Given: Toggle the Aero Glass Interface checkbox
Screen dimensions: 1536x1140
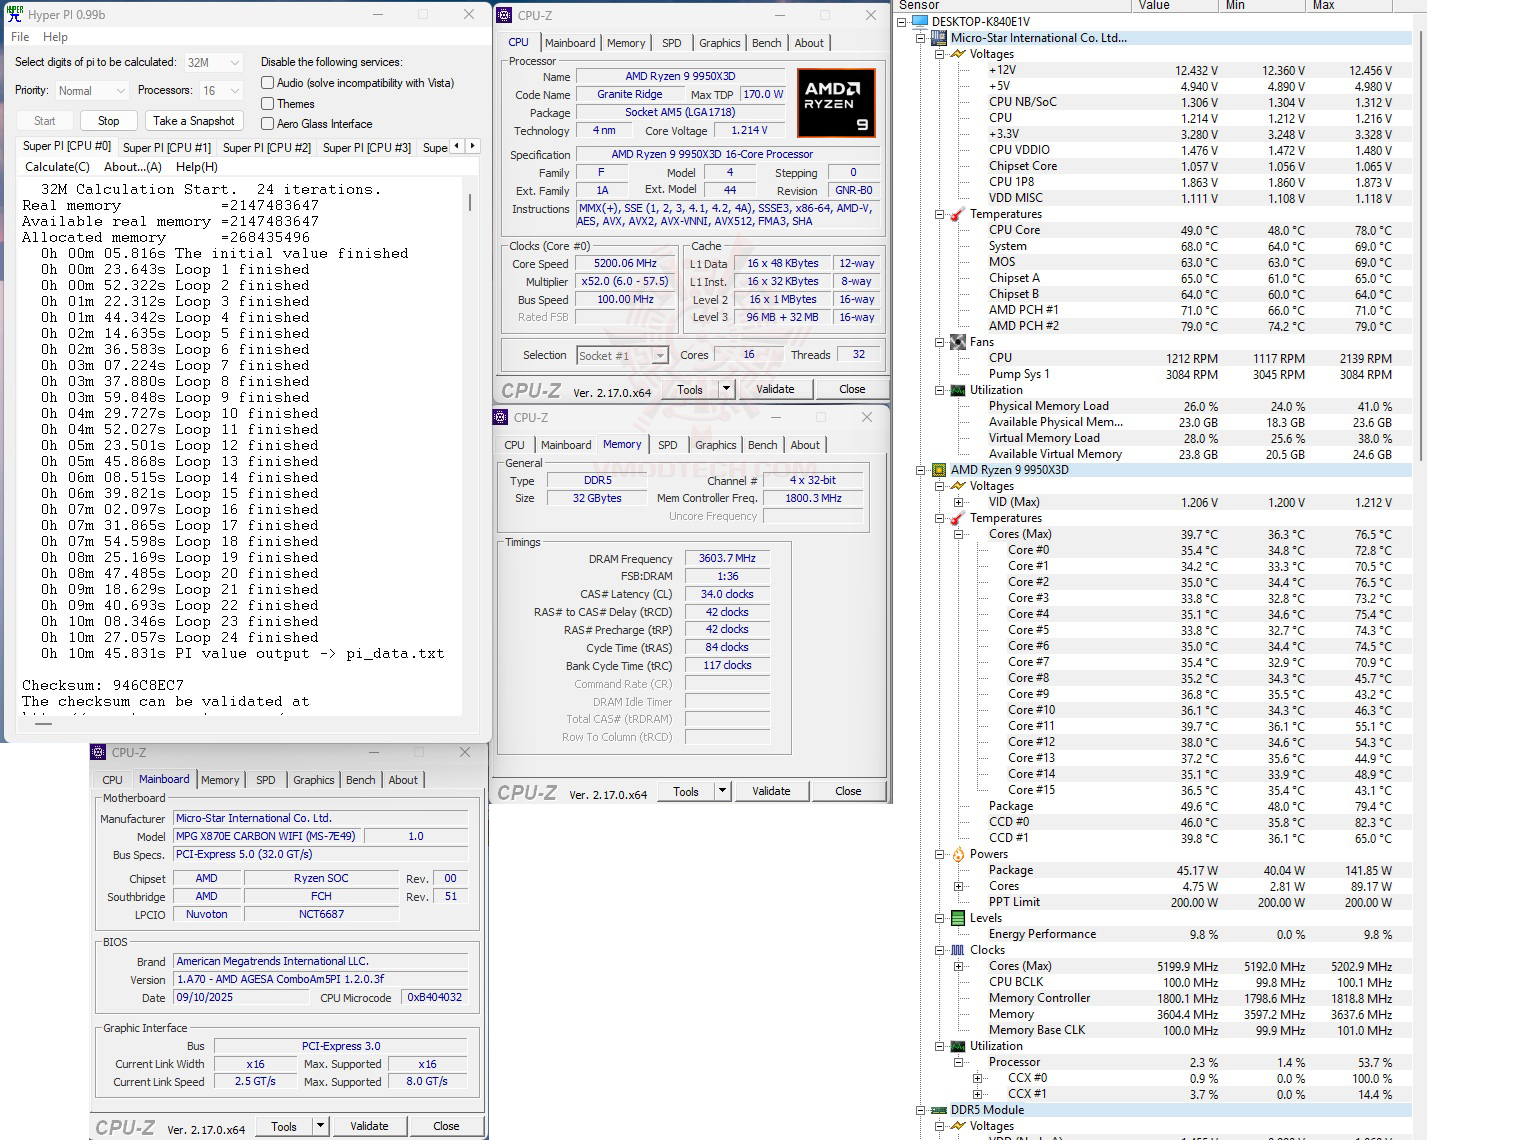Looking at the screenshot, I should click(267, 124).
